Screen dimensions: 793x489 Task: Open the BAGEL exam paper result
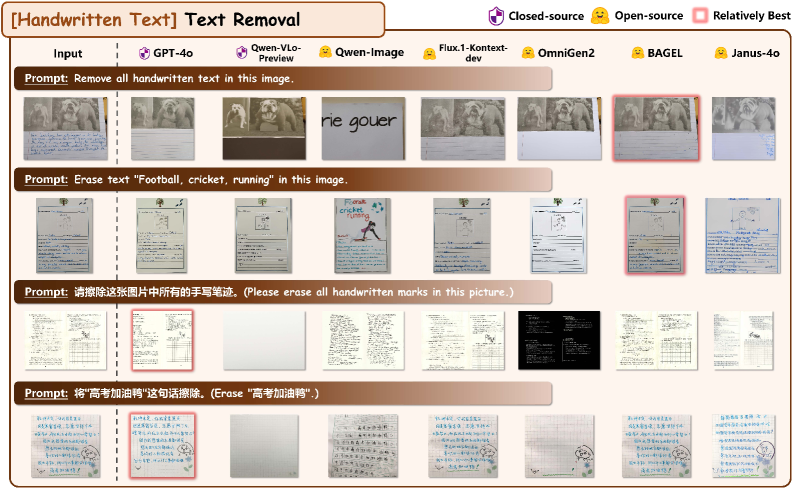click(656, 340)
